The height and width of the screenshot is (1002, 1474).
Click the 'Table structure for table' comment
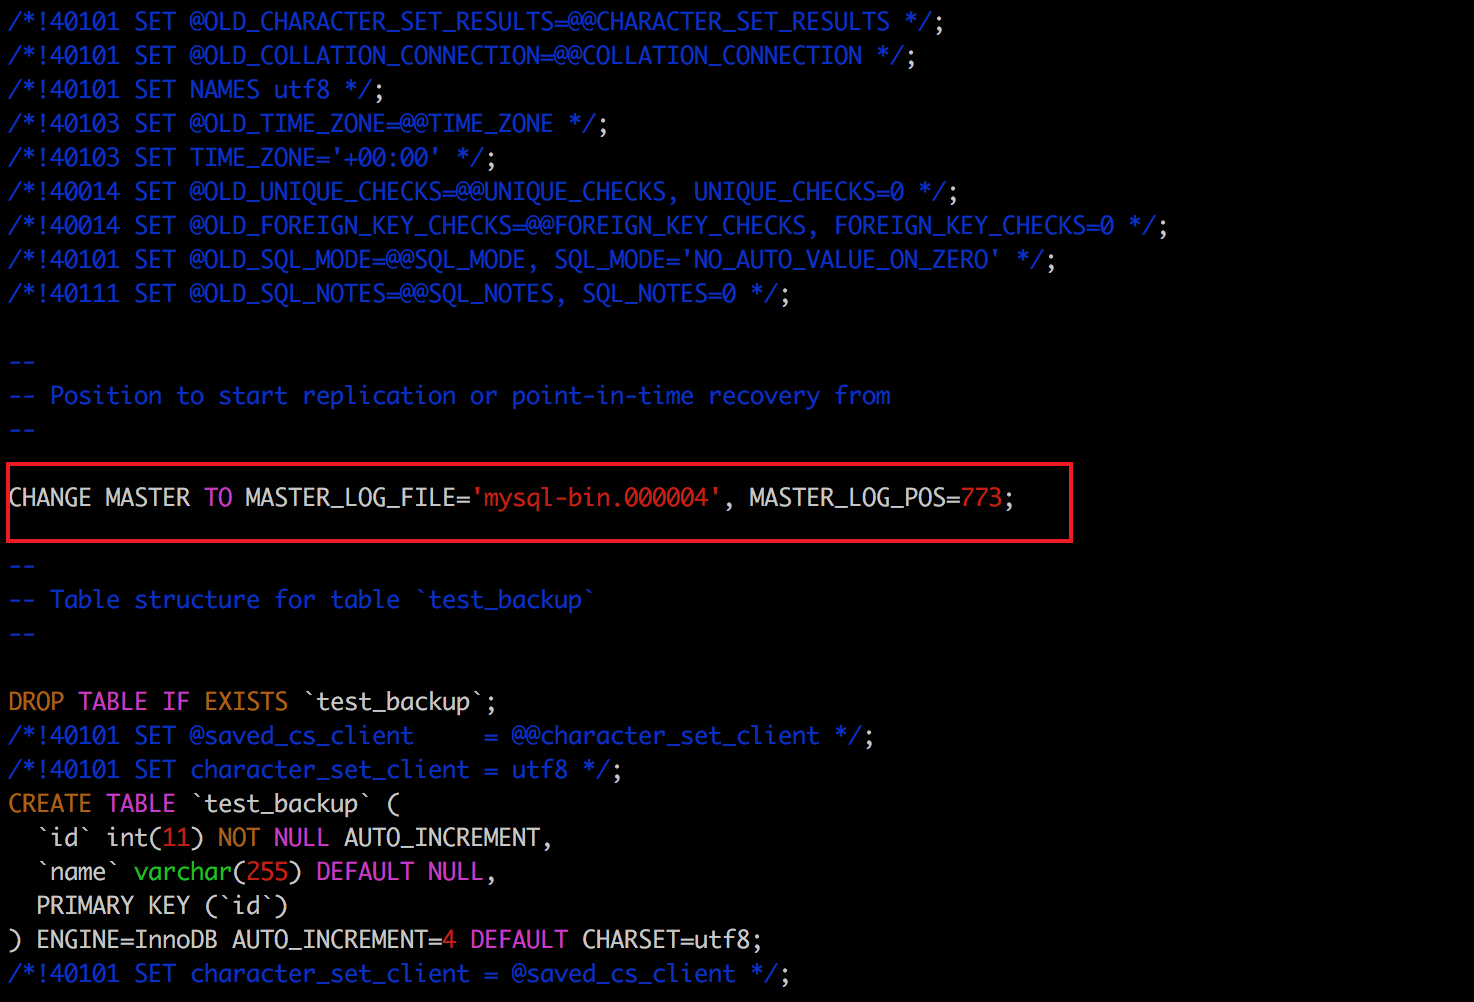(x=301, y=600)
